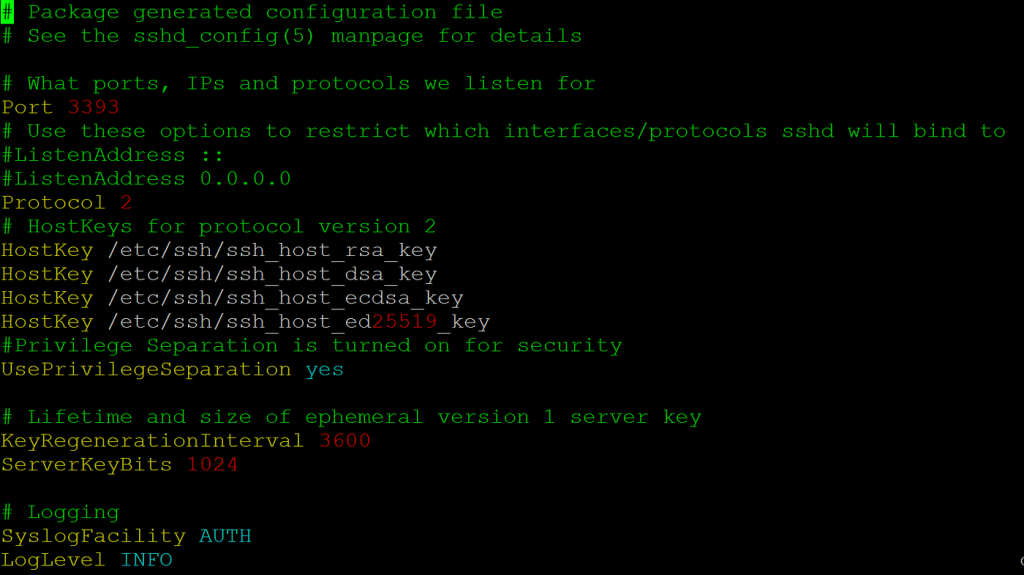Click the Port value 3393
Image resolution: width=1024 pixels, height=575 pixels.
[93, 107]
